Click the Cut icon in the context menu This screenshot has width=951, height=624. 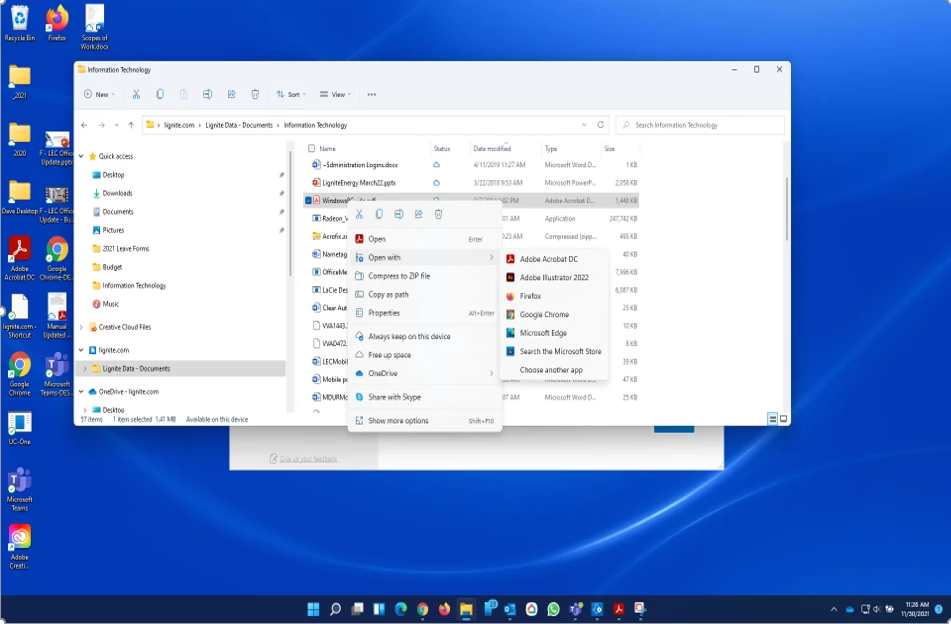[x=359, y=214]
